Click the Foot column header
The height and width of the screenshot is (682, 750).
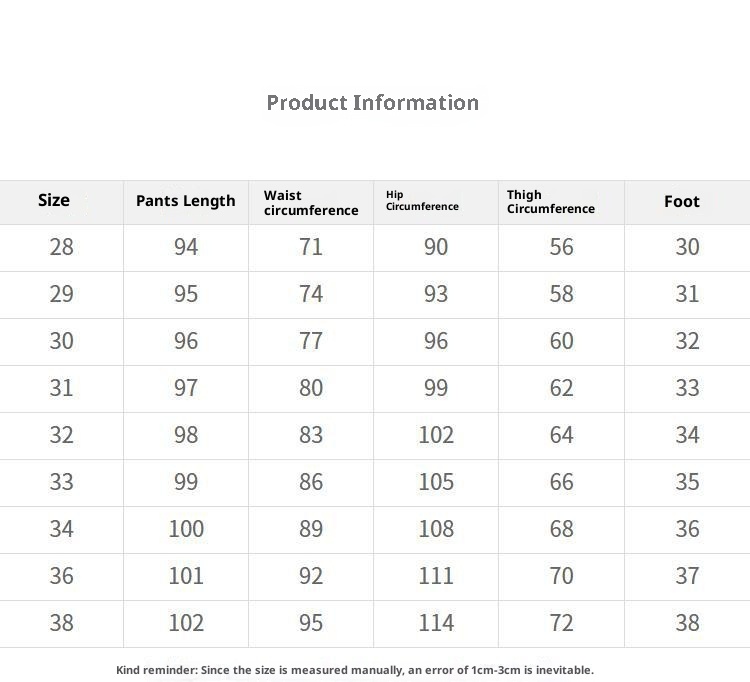click(682, 201)
